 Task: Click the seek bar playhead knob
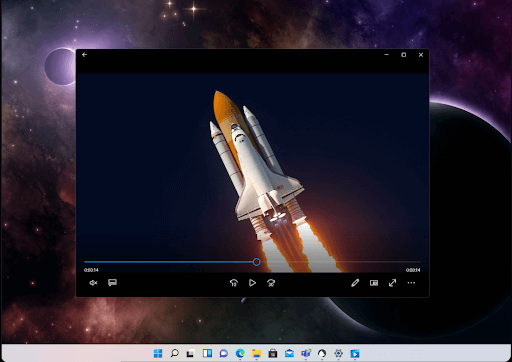click(256, 262)
